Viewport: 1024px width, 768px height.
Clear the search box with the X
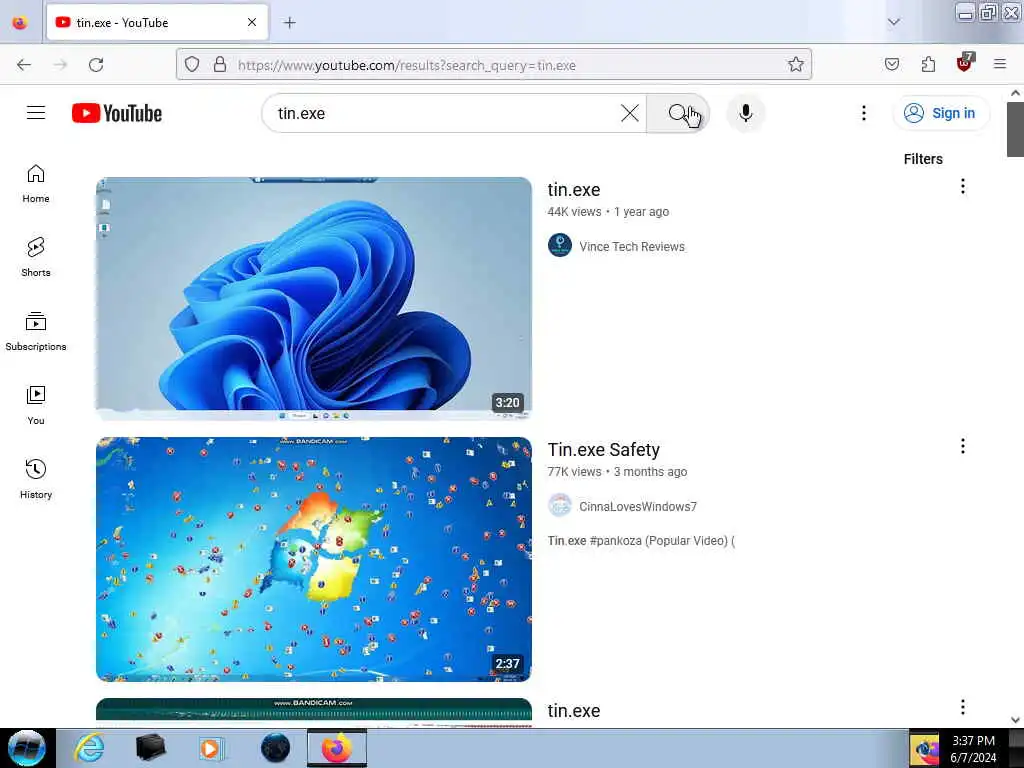point(630,113)
